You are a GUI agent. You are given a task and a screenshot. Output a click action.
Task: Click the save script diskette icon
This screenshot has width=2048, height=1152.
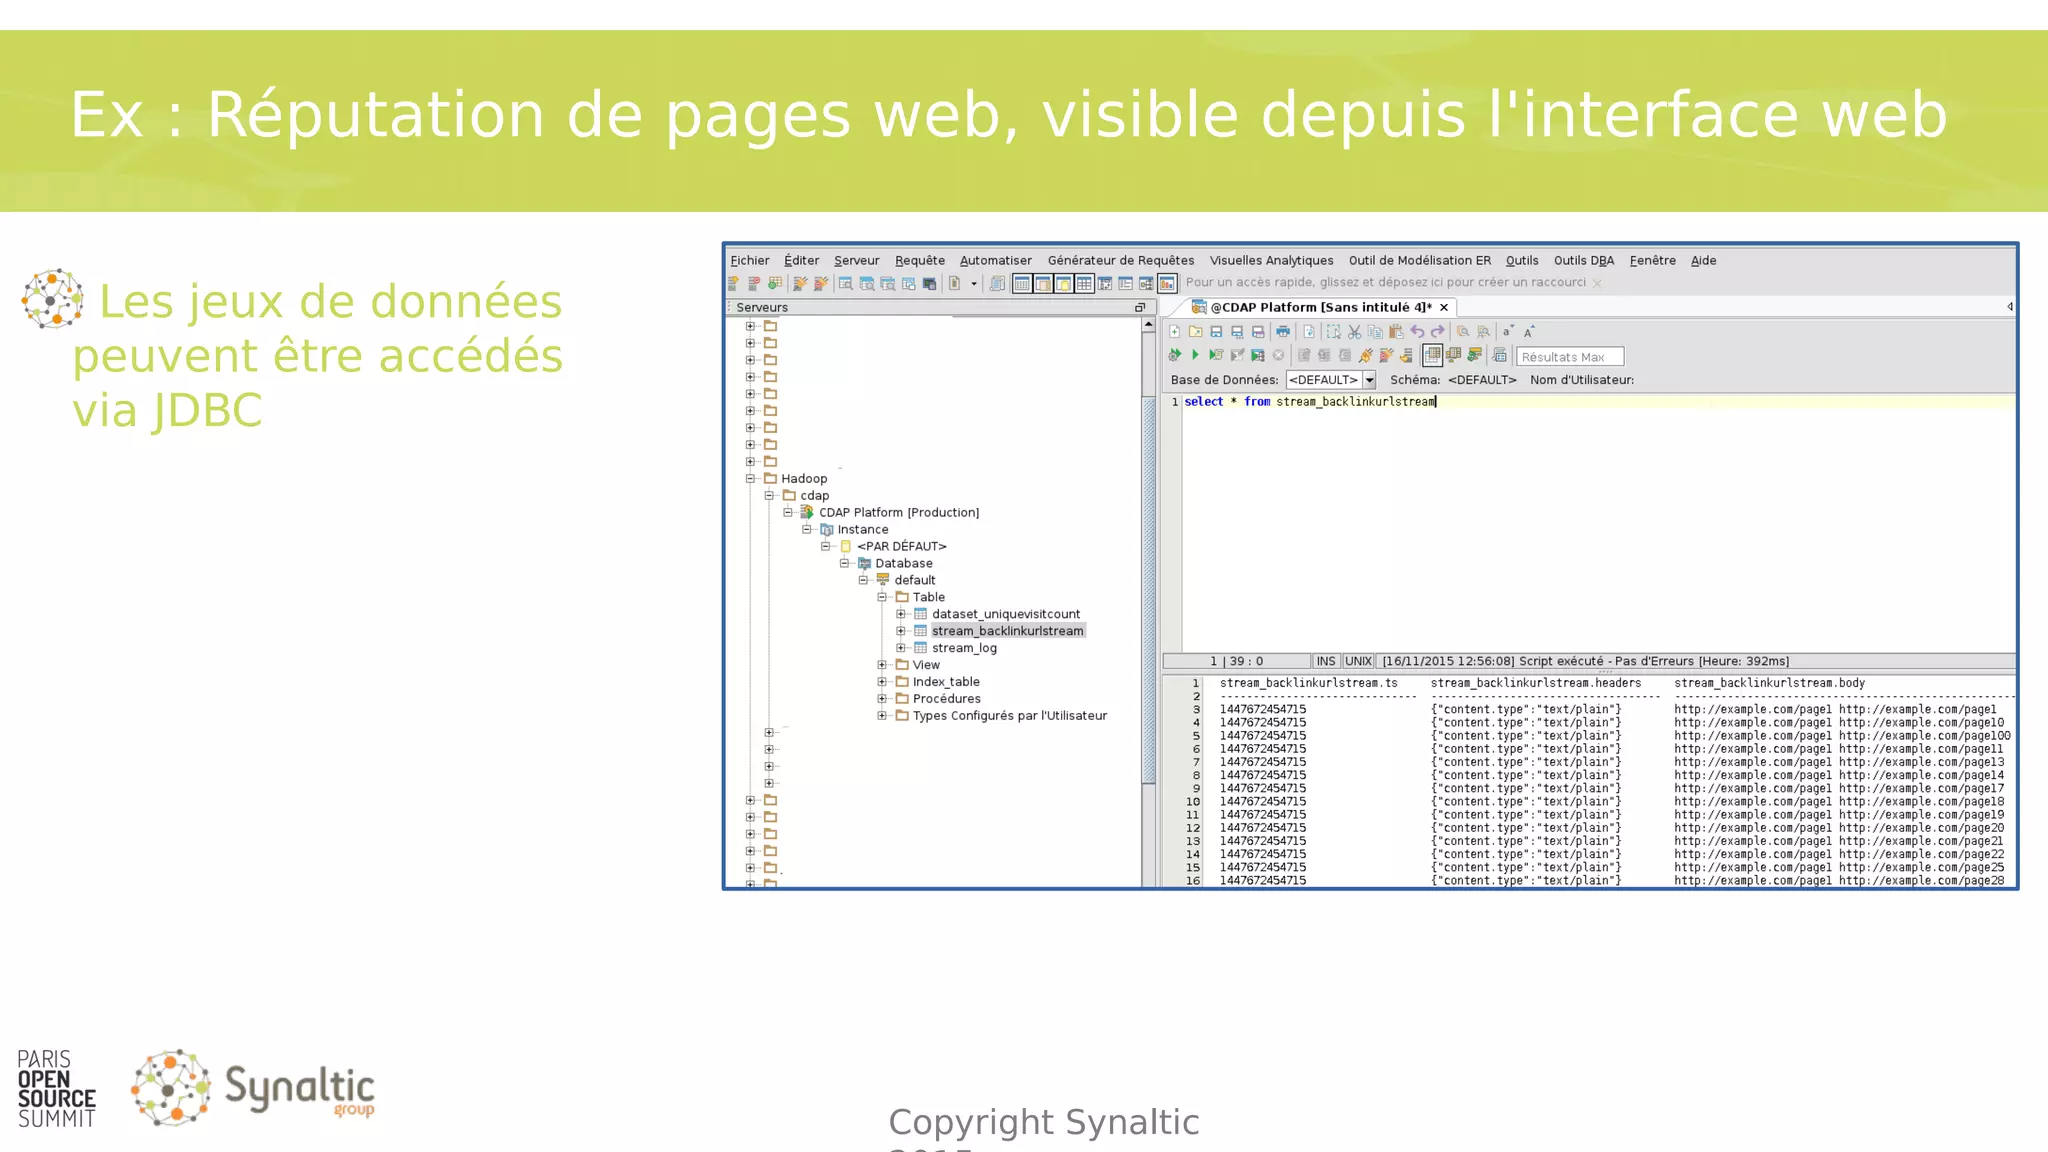(1216, 332)
